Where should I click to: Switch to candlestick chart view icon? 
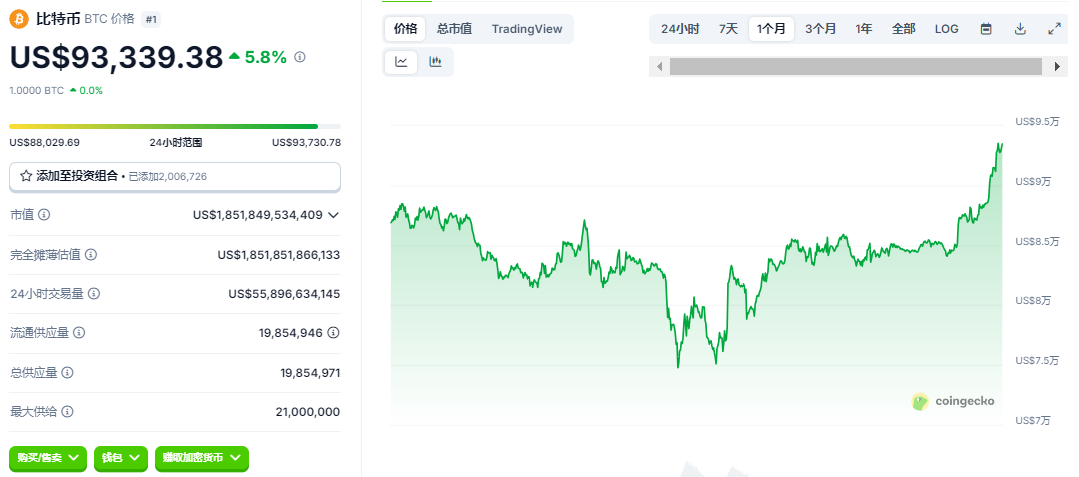coord(435,62)
